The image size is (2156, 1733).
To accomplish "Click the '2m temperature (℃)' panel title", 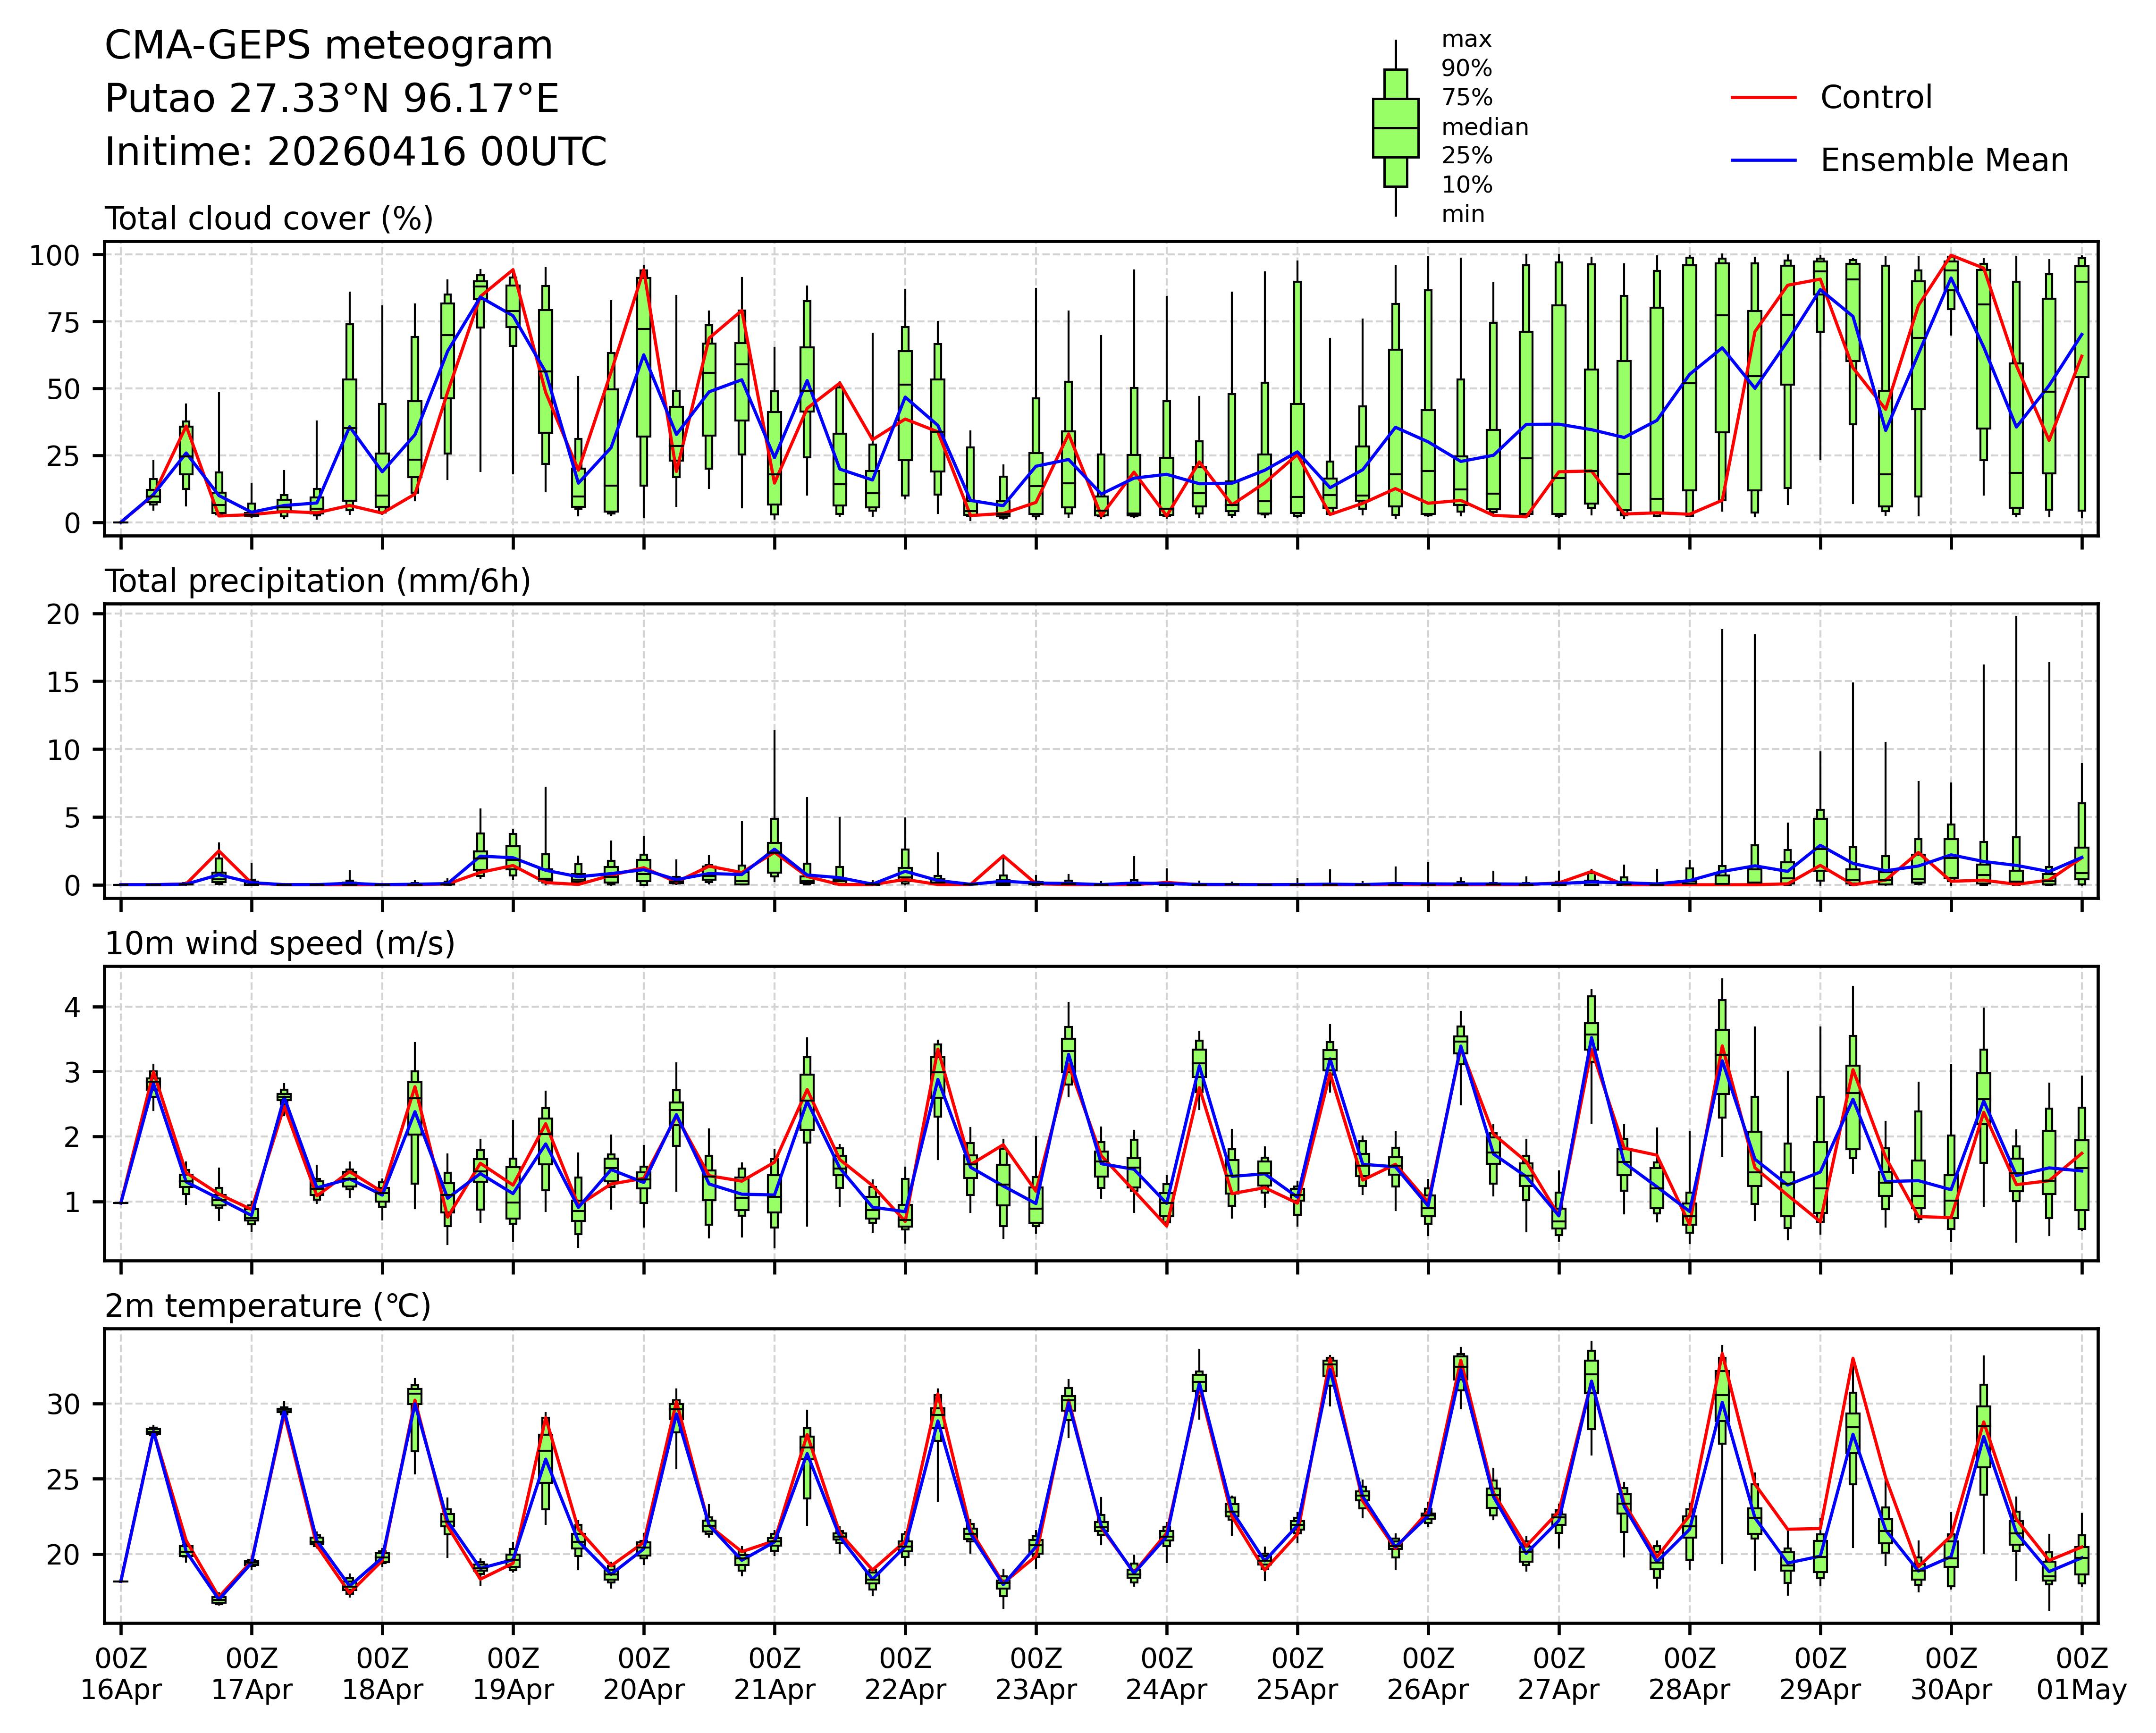I will [x=268, y=1306].
